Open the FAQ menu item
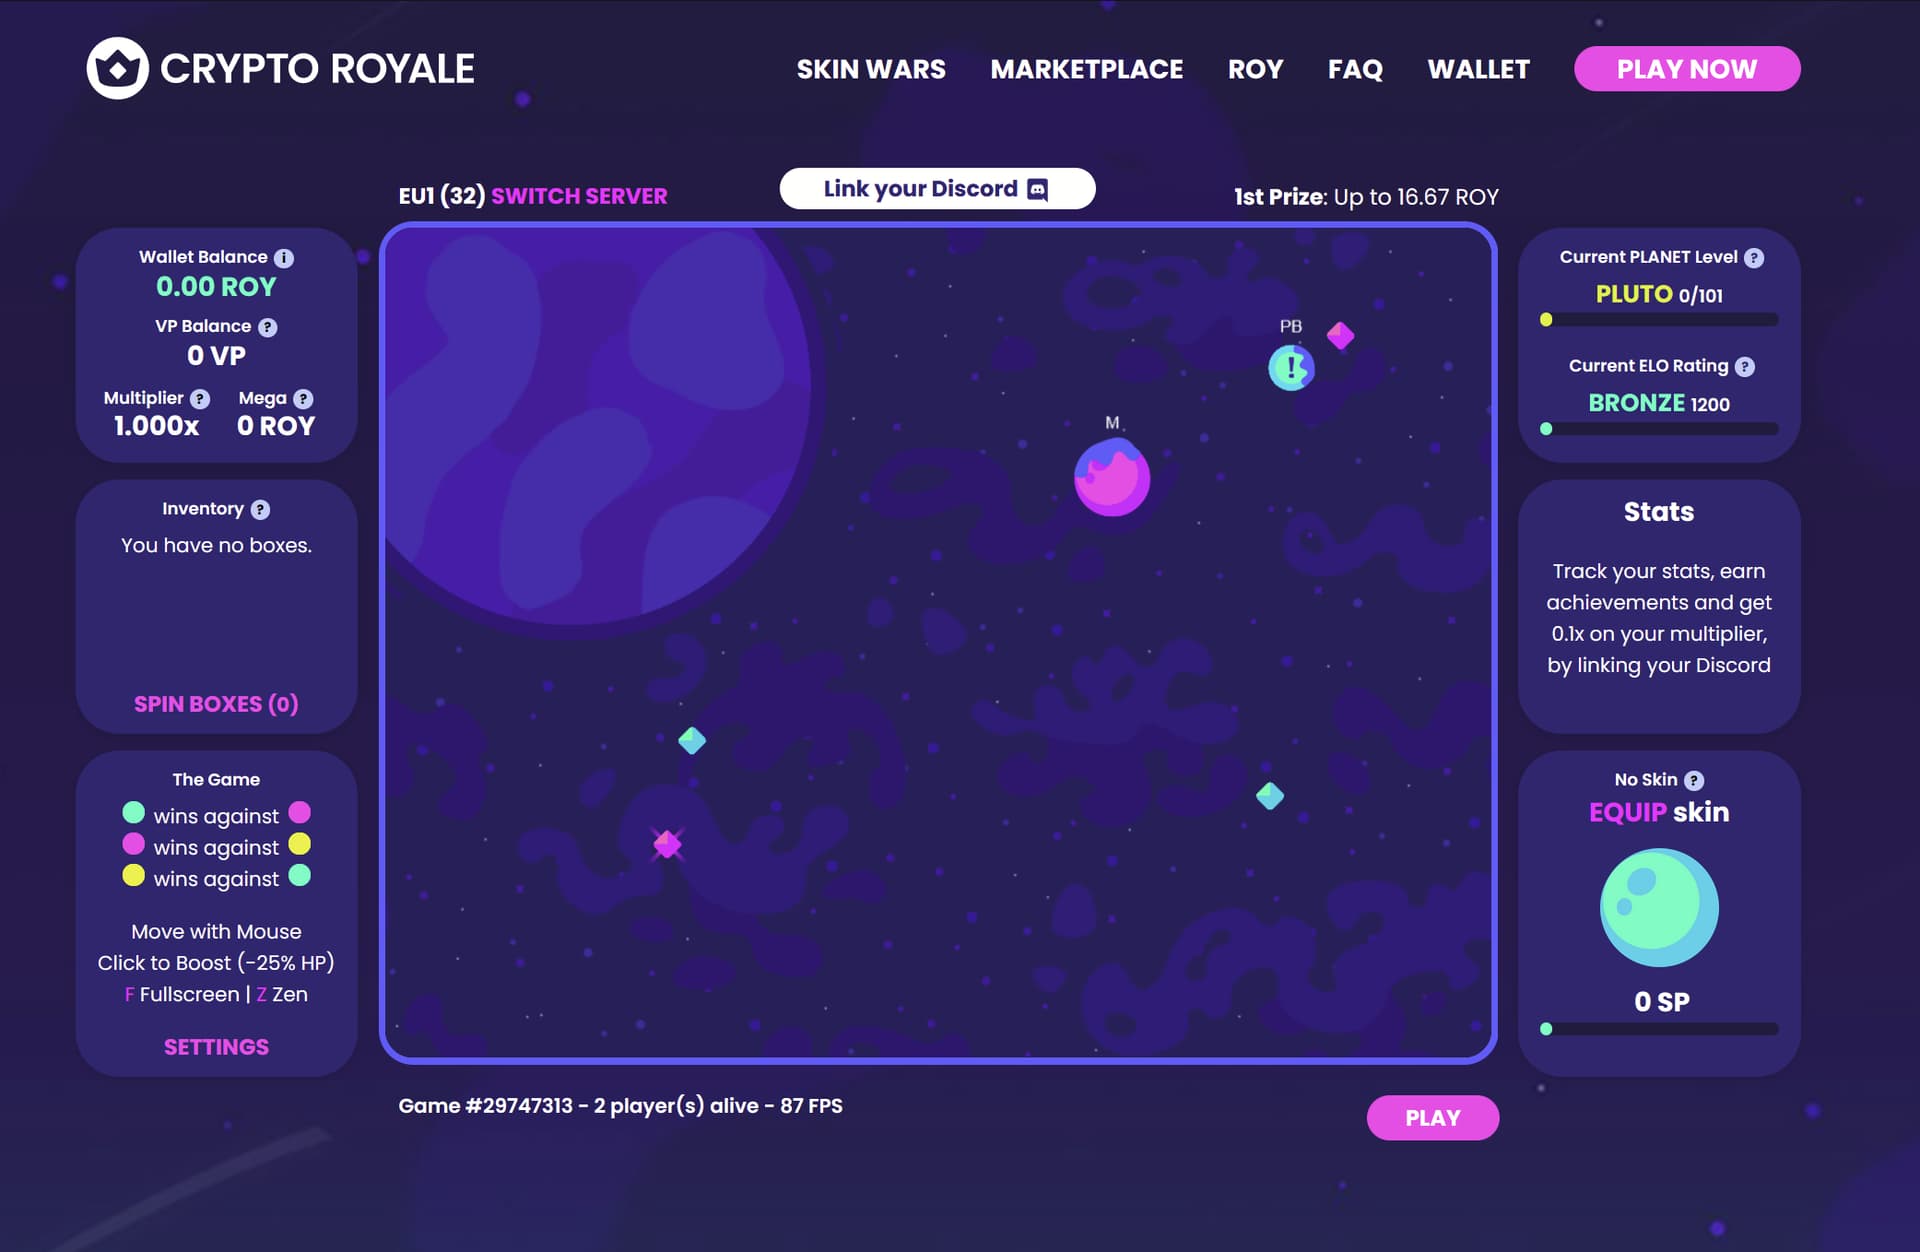 pos(1355,69)
